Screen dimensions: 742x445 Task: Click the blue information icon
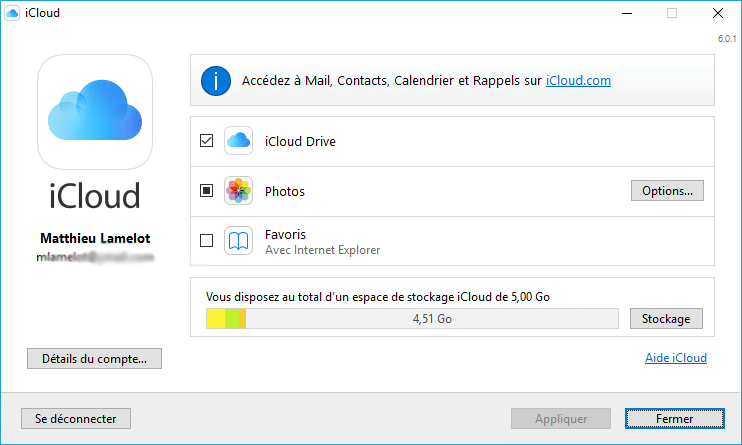[x=216, y=81]
